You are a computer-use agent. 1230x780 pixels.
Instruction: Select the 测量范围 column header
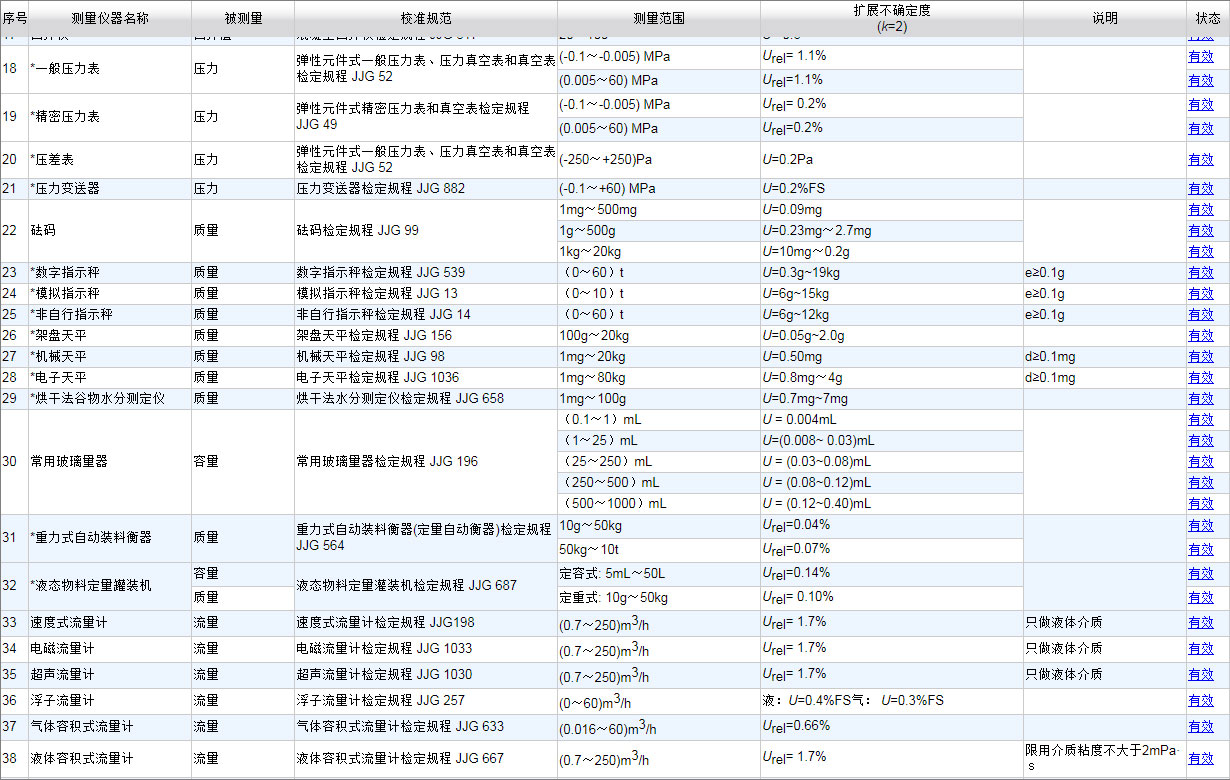click(659, 18)
